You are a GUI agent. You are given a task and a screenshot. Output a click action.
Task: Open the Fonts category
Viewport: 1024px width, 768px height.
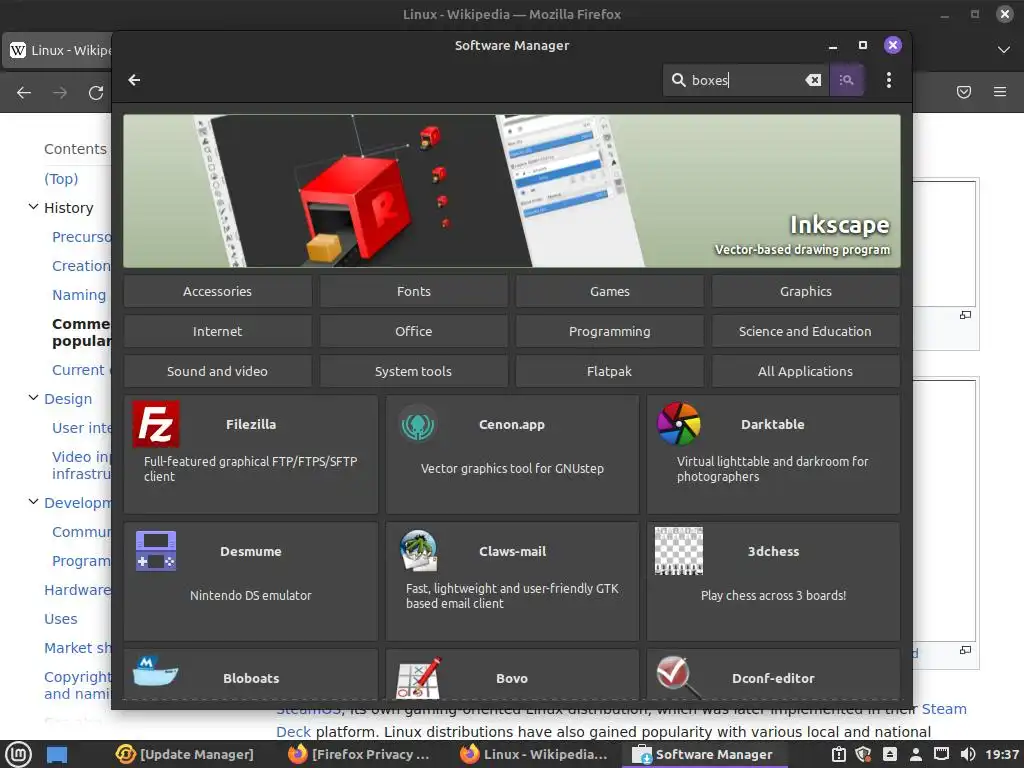413,291
